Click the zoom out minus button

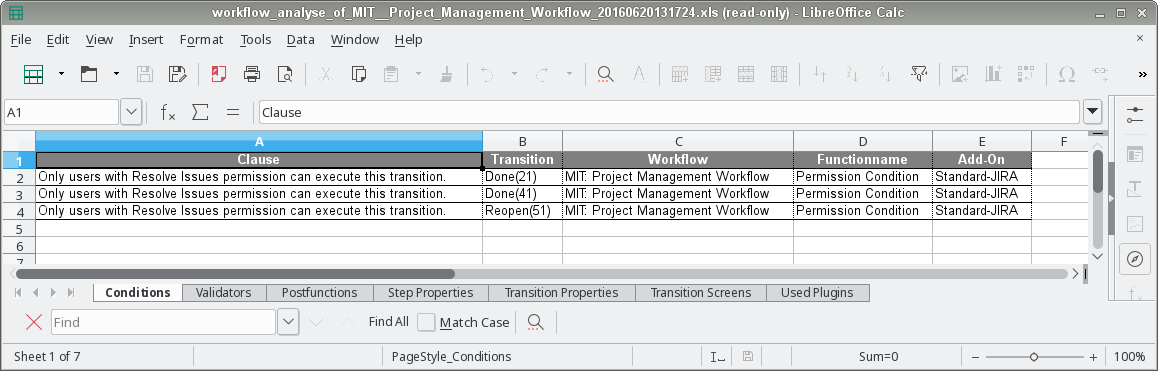point(976,357)
